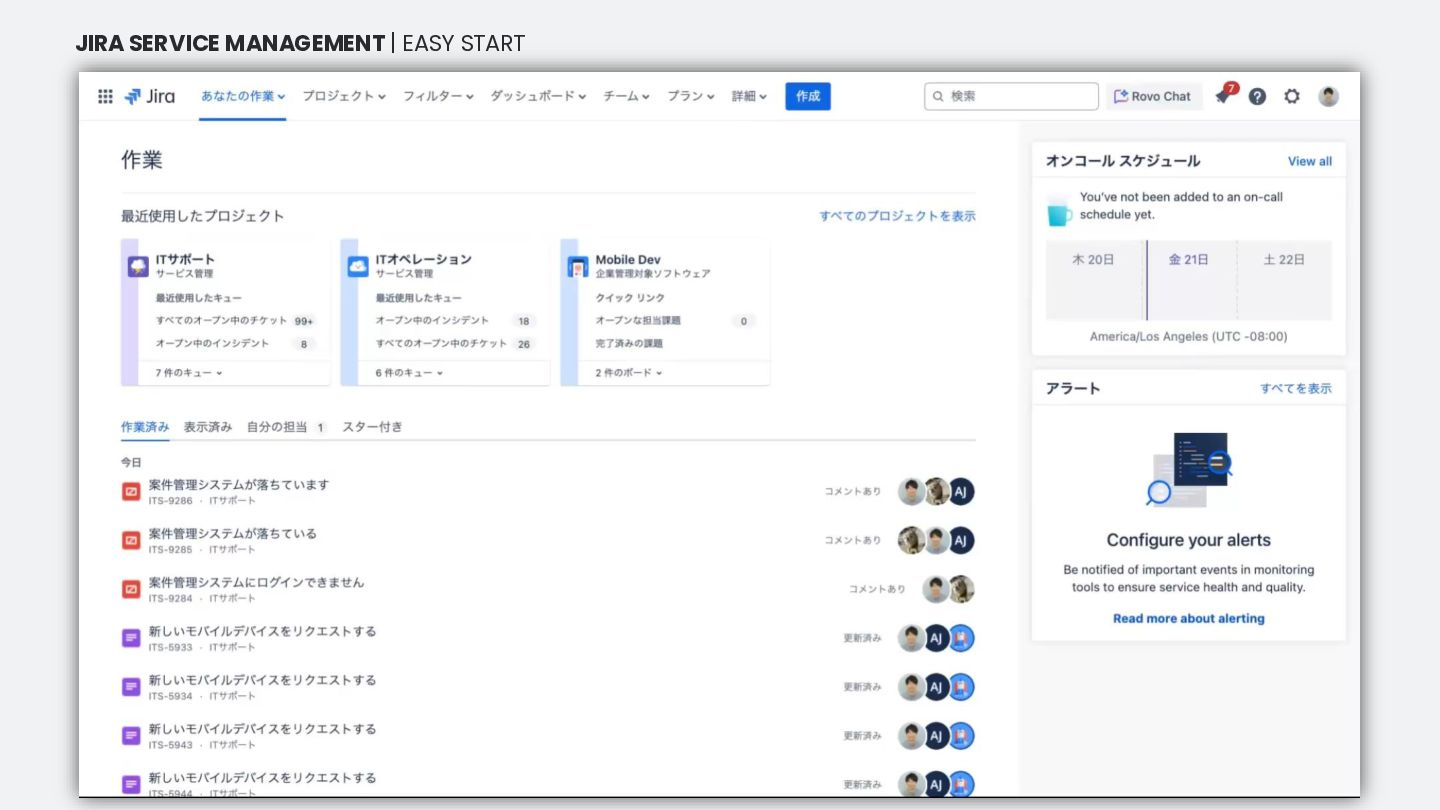The width and height of the screenshot is (1440, 810).
Task: Click the AJ avatar on ITS-9285 row
Action: (x=961, y=540)
